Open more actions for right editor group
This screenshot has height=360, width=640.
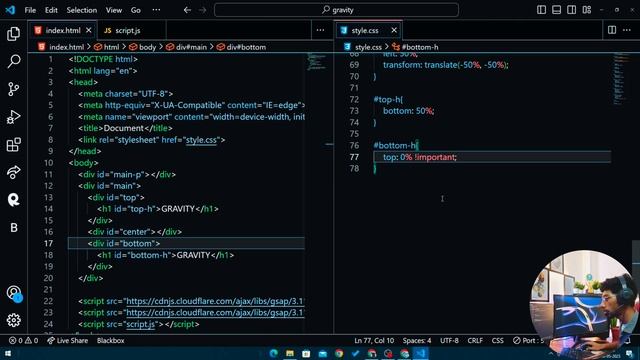click(627, 30)
